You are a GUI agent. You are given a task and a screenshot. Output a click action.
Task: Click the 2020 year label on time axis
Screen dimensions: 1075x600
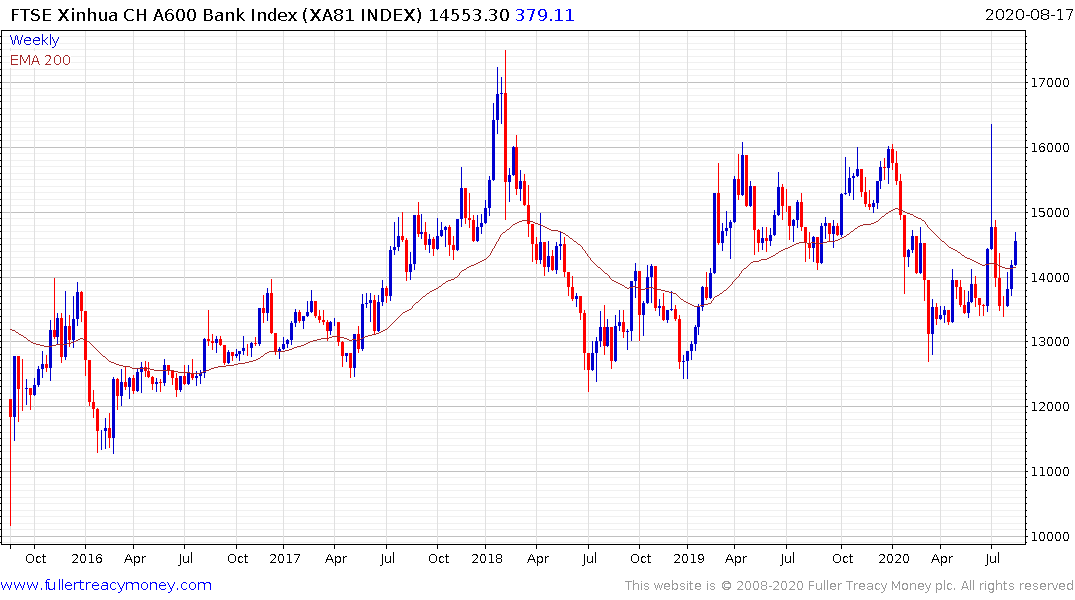point(893,558)
